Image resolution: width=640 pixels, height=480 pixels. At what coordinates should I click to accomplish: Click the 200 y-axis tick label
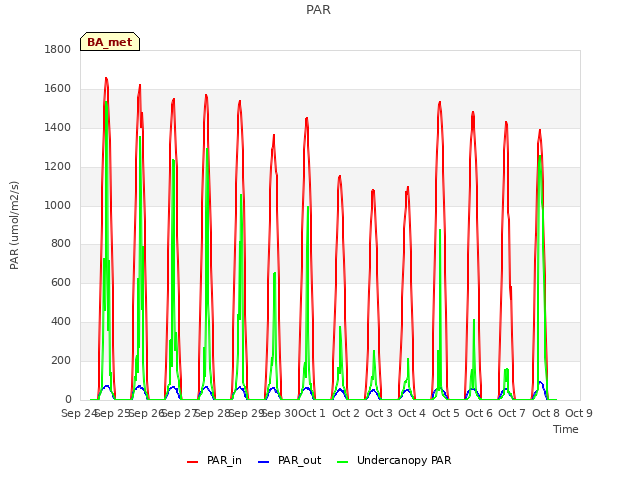[61, 360]
